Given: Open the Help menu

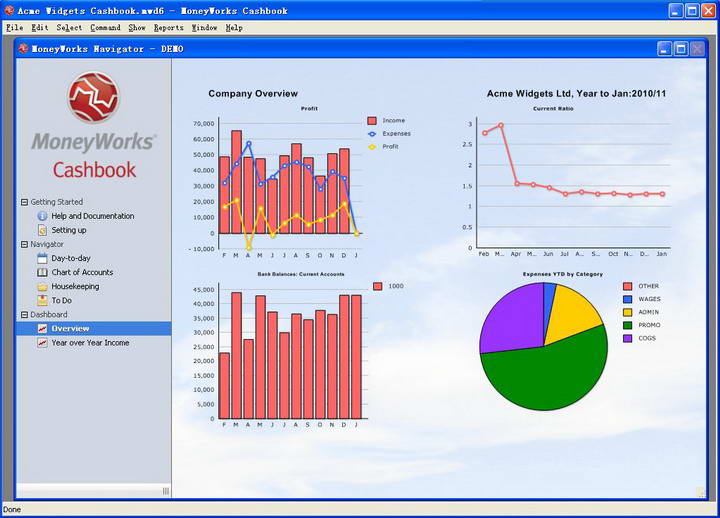Looking at the screenshot, I should click(234, 28).
